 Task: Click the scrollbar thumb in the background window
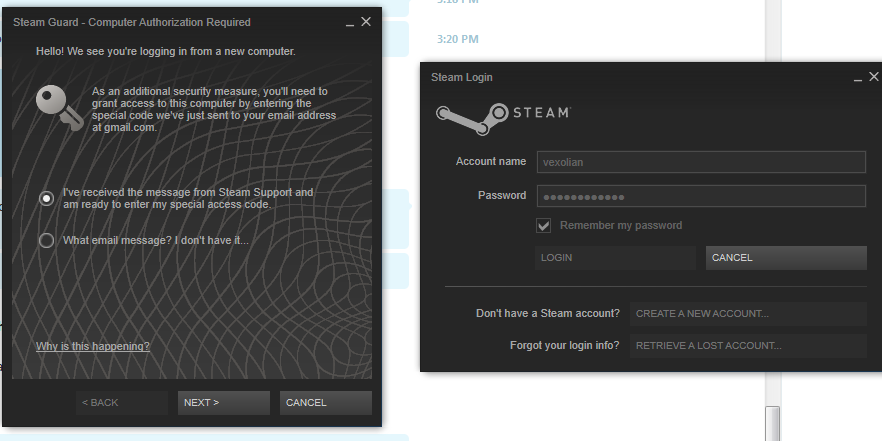point(773,423)
